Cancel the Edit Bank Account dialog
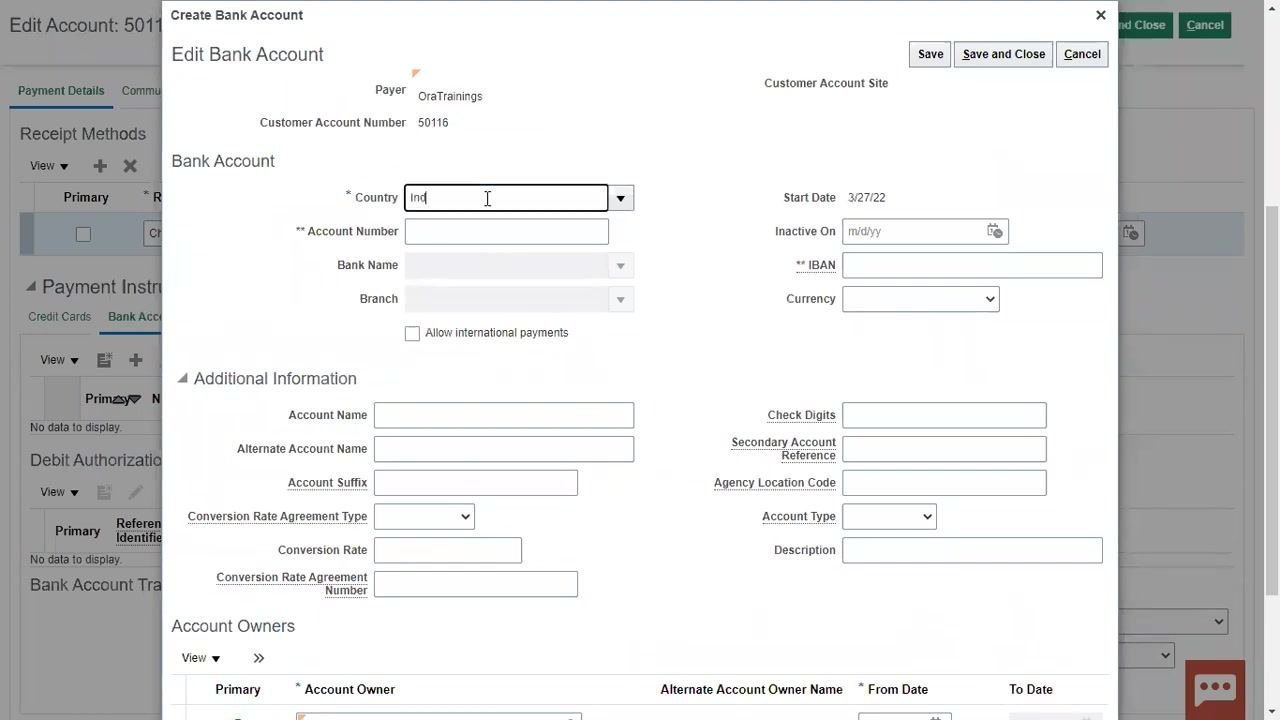 click(x=1082, y=54)
